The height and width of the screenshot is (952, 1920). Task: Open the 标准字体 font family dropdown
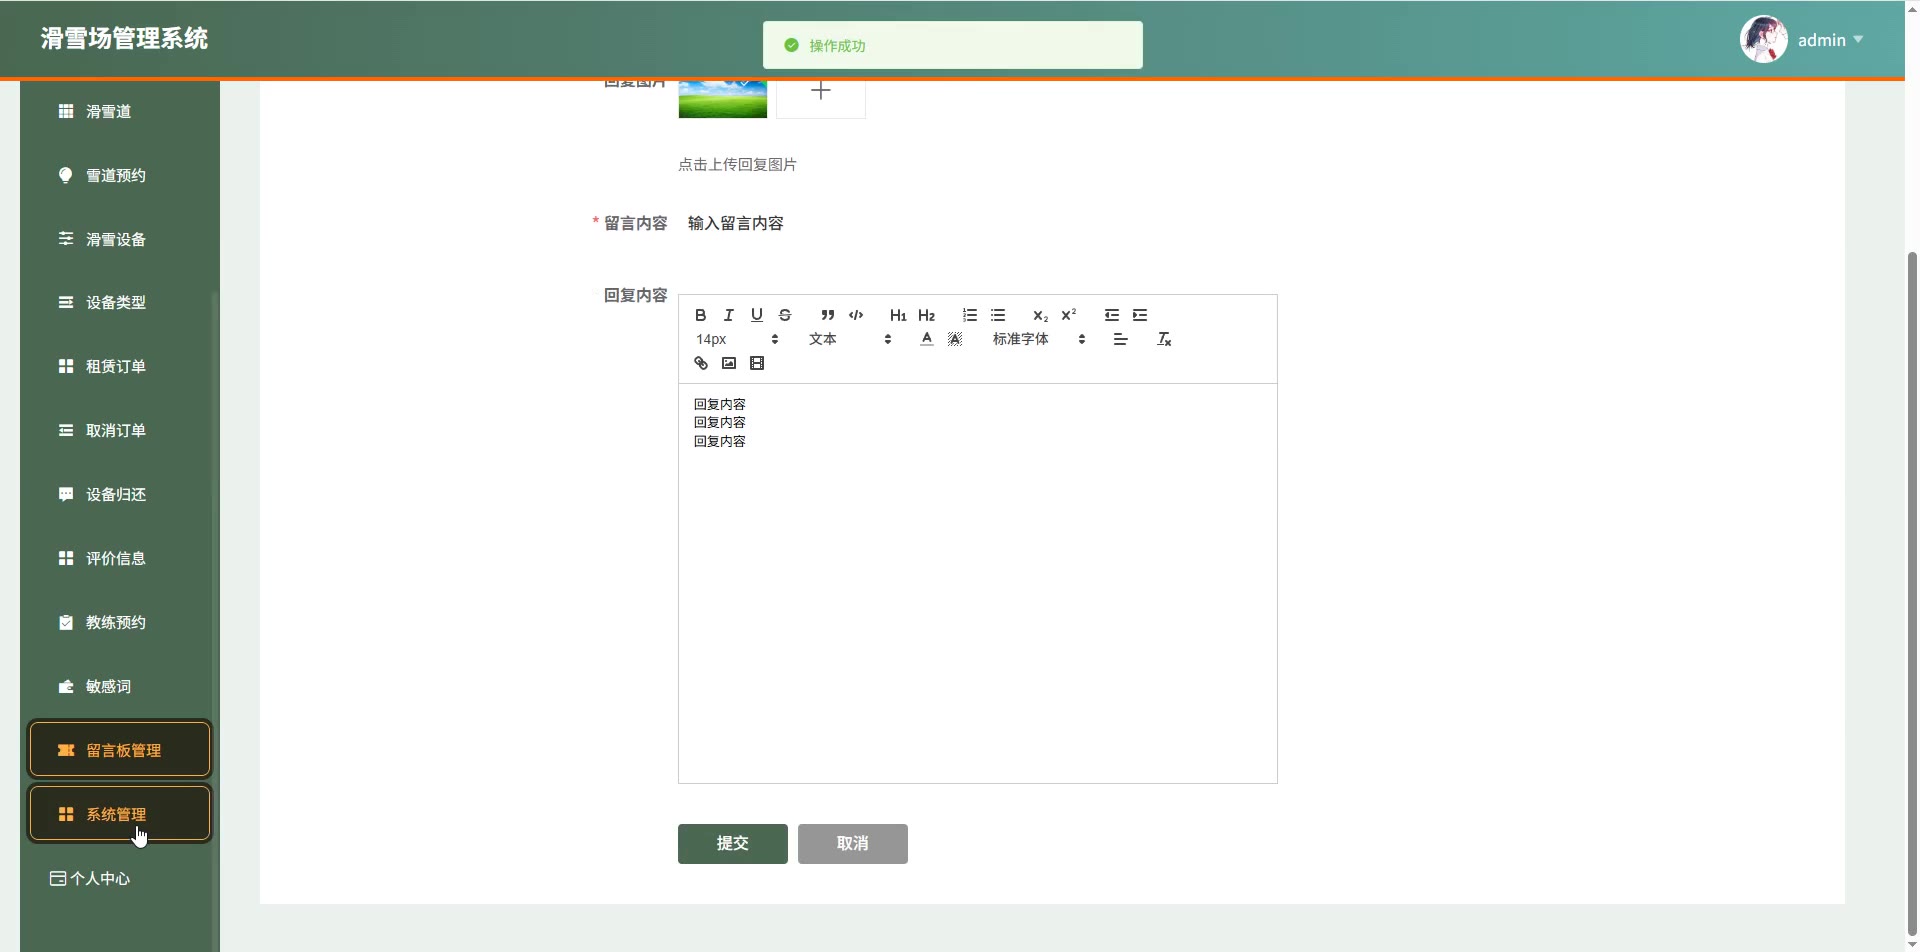tap(1039, 339)
